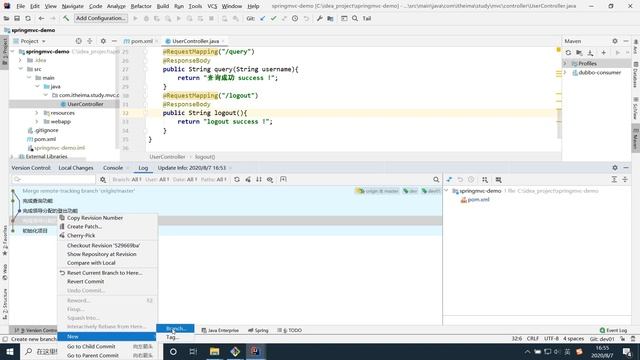640x360 pixels.
Task: Expand Profiles node in Maven panel
Action: coord(565,64)
